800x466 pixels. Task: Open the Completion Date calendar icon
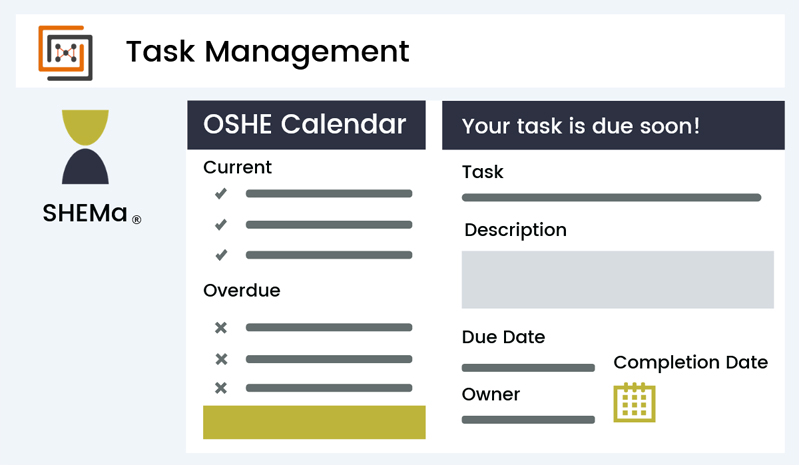(x=634, y=402)
